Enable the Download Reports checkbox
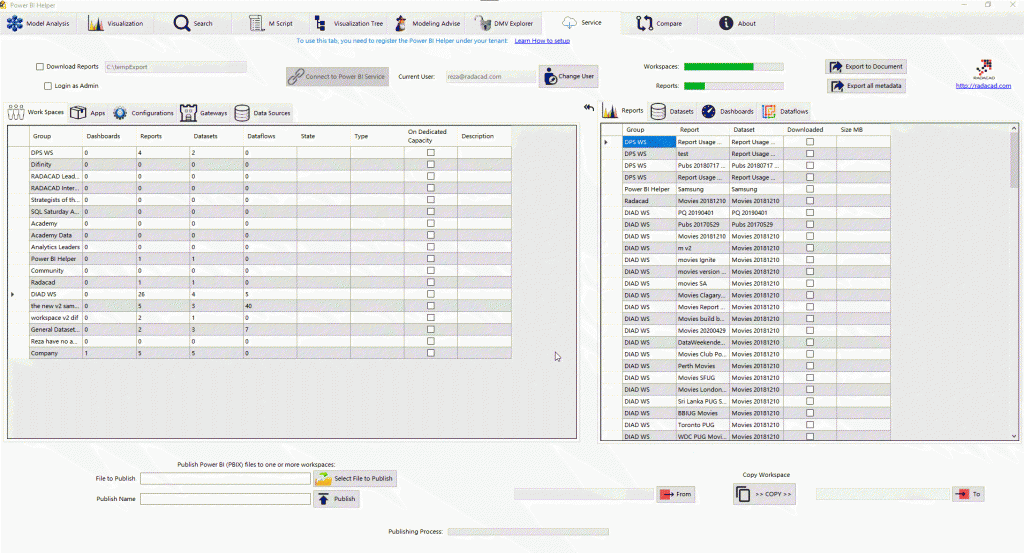This screenshot has width=1024, height=553. click(40, 67)
